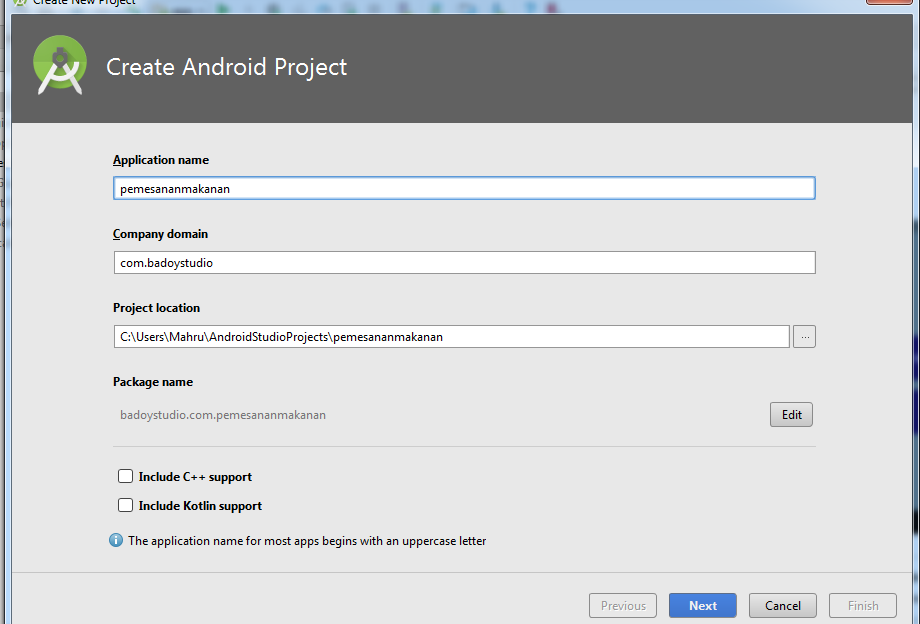Click the Android Studio logo in header
The height and width of the screenshot is (624, 920).
[59, 66]
